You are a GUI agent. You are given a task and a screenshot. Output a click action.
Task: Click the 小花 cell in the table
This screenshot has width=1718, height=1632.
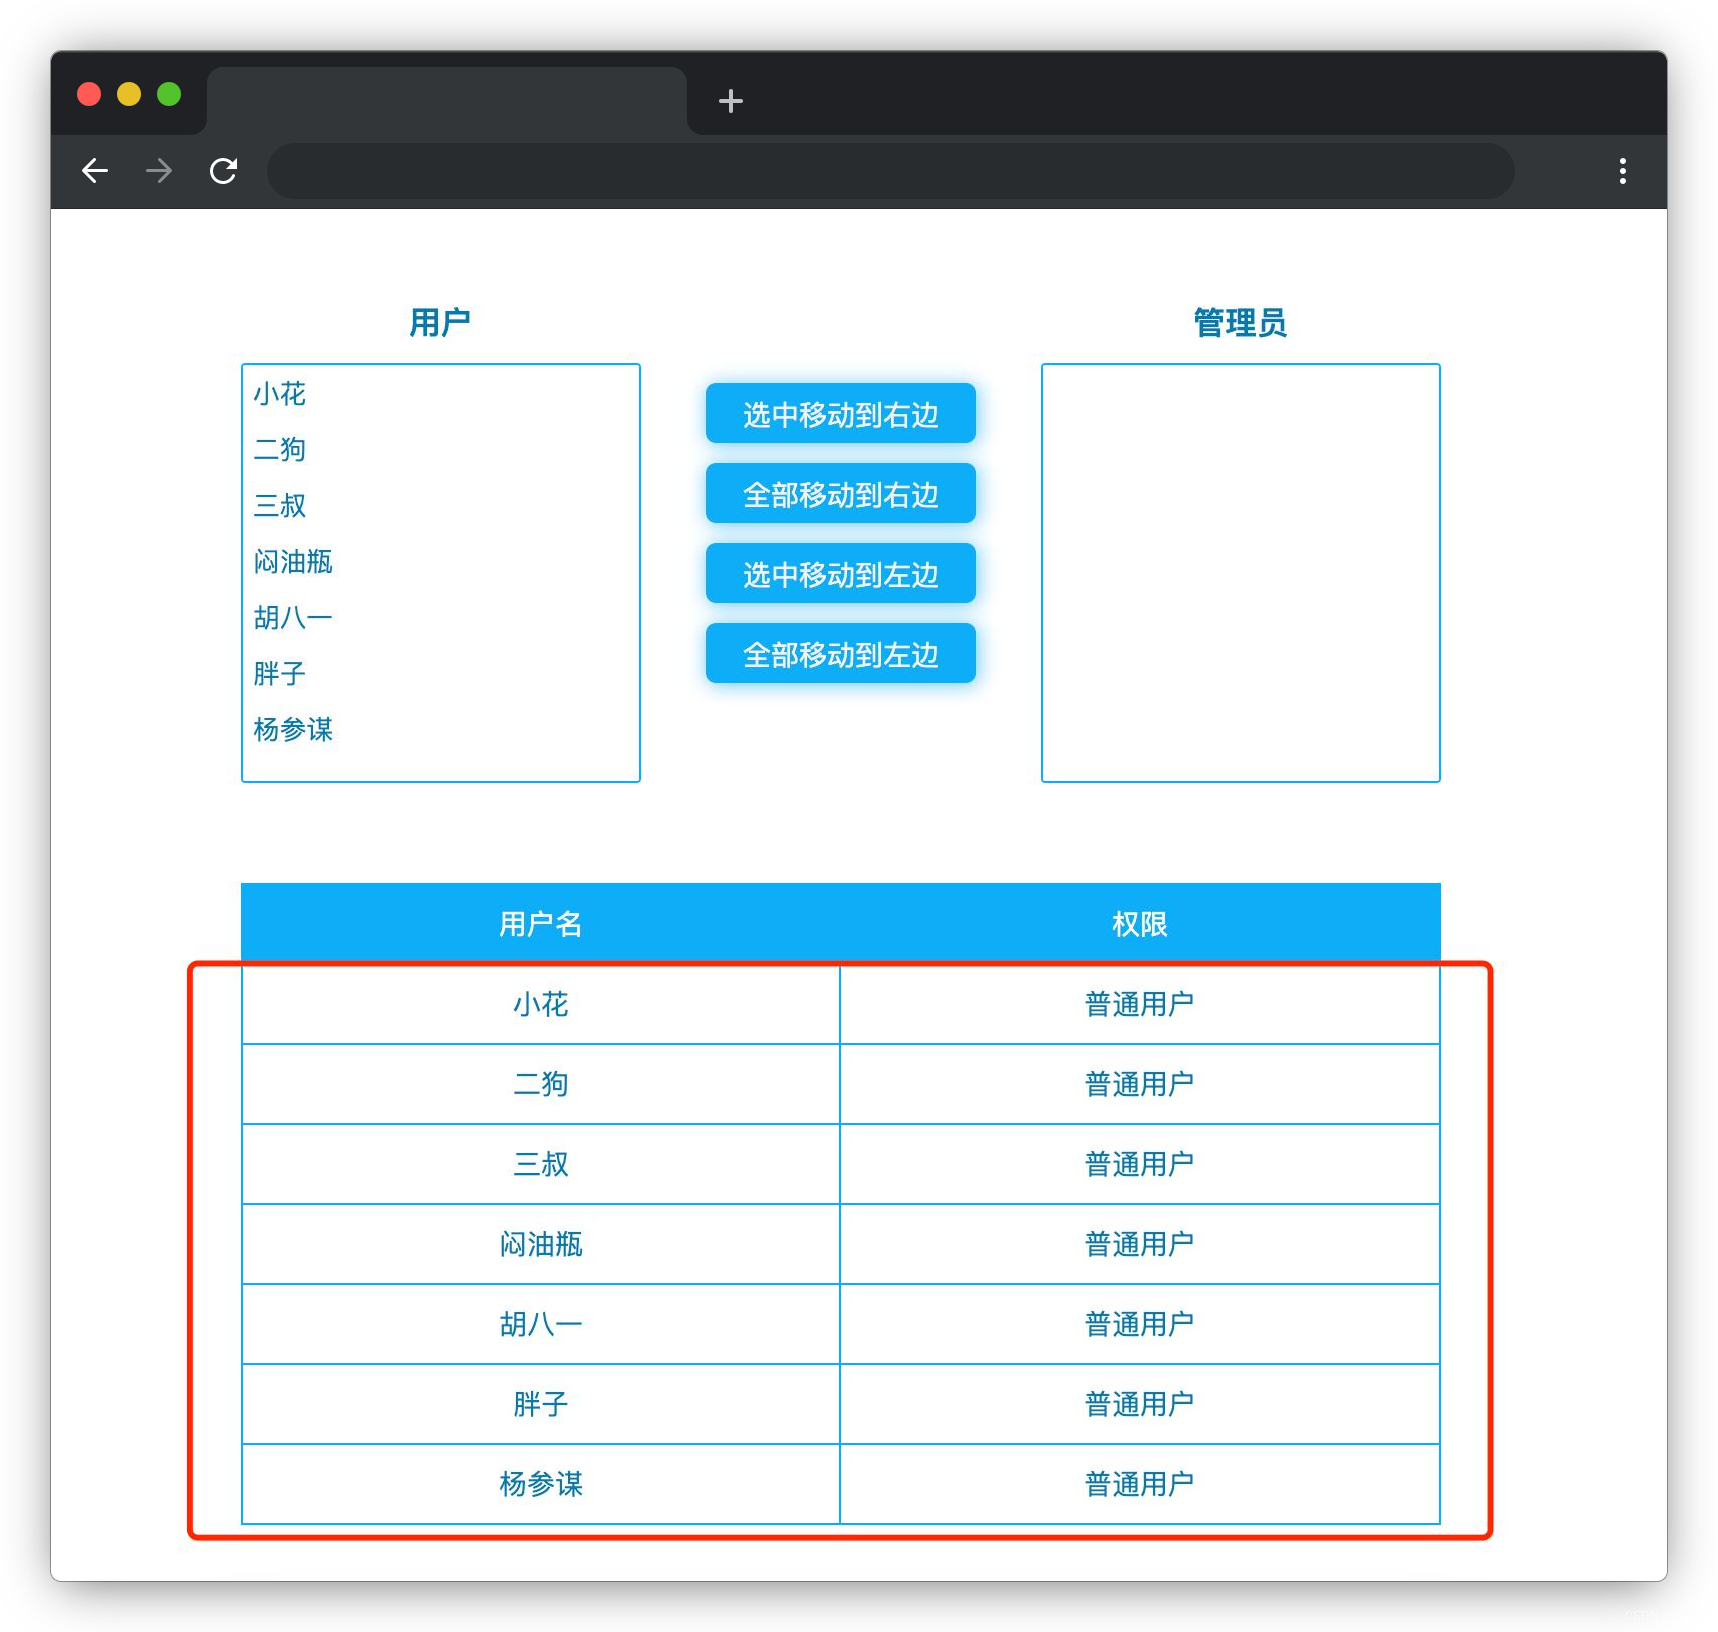541,1004
